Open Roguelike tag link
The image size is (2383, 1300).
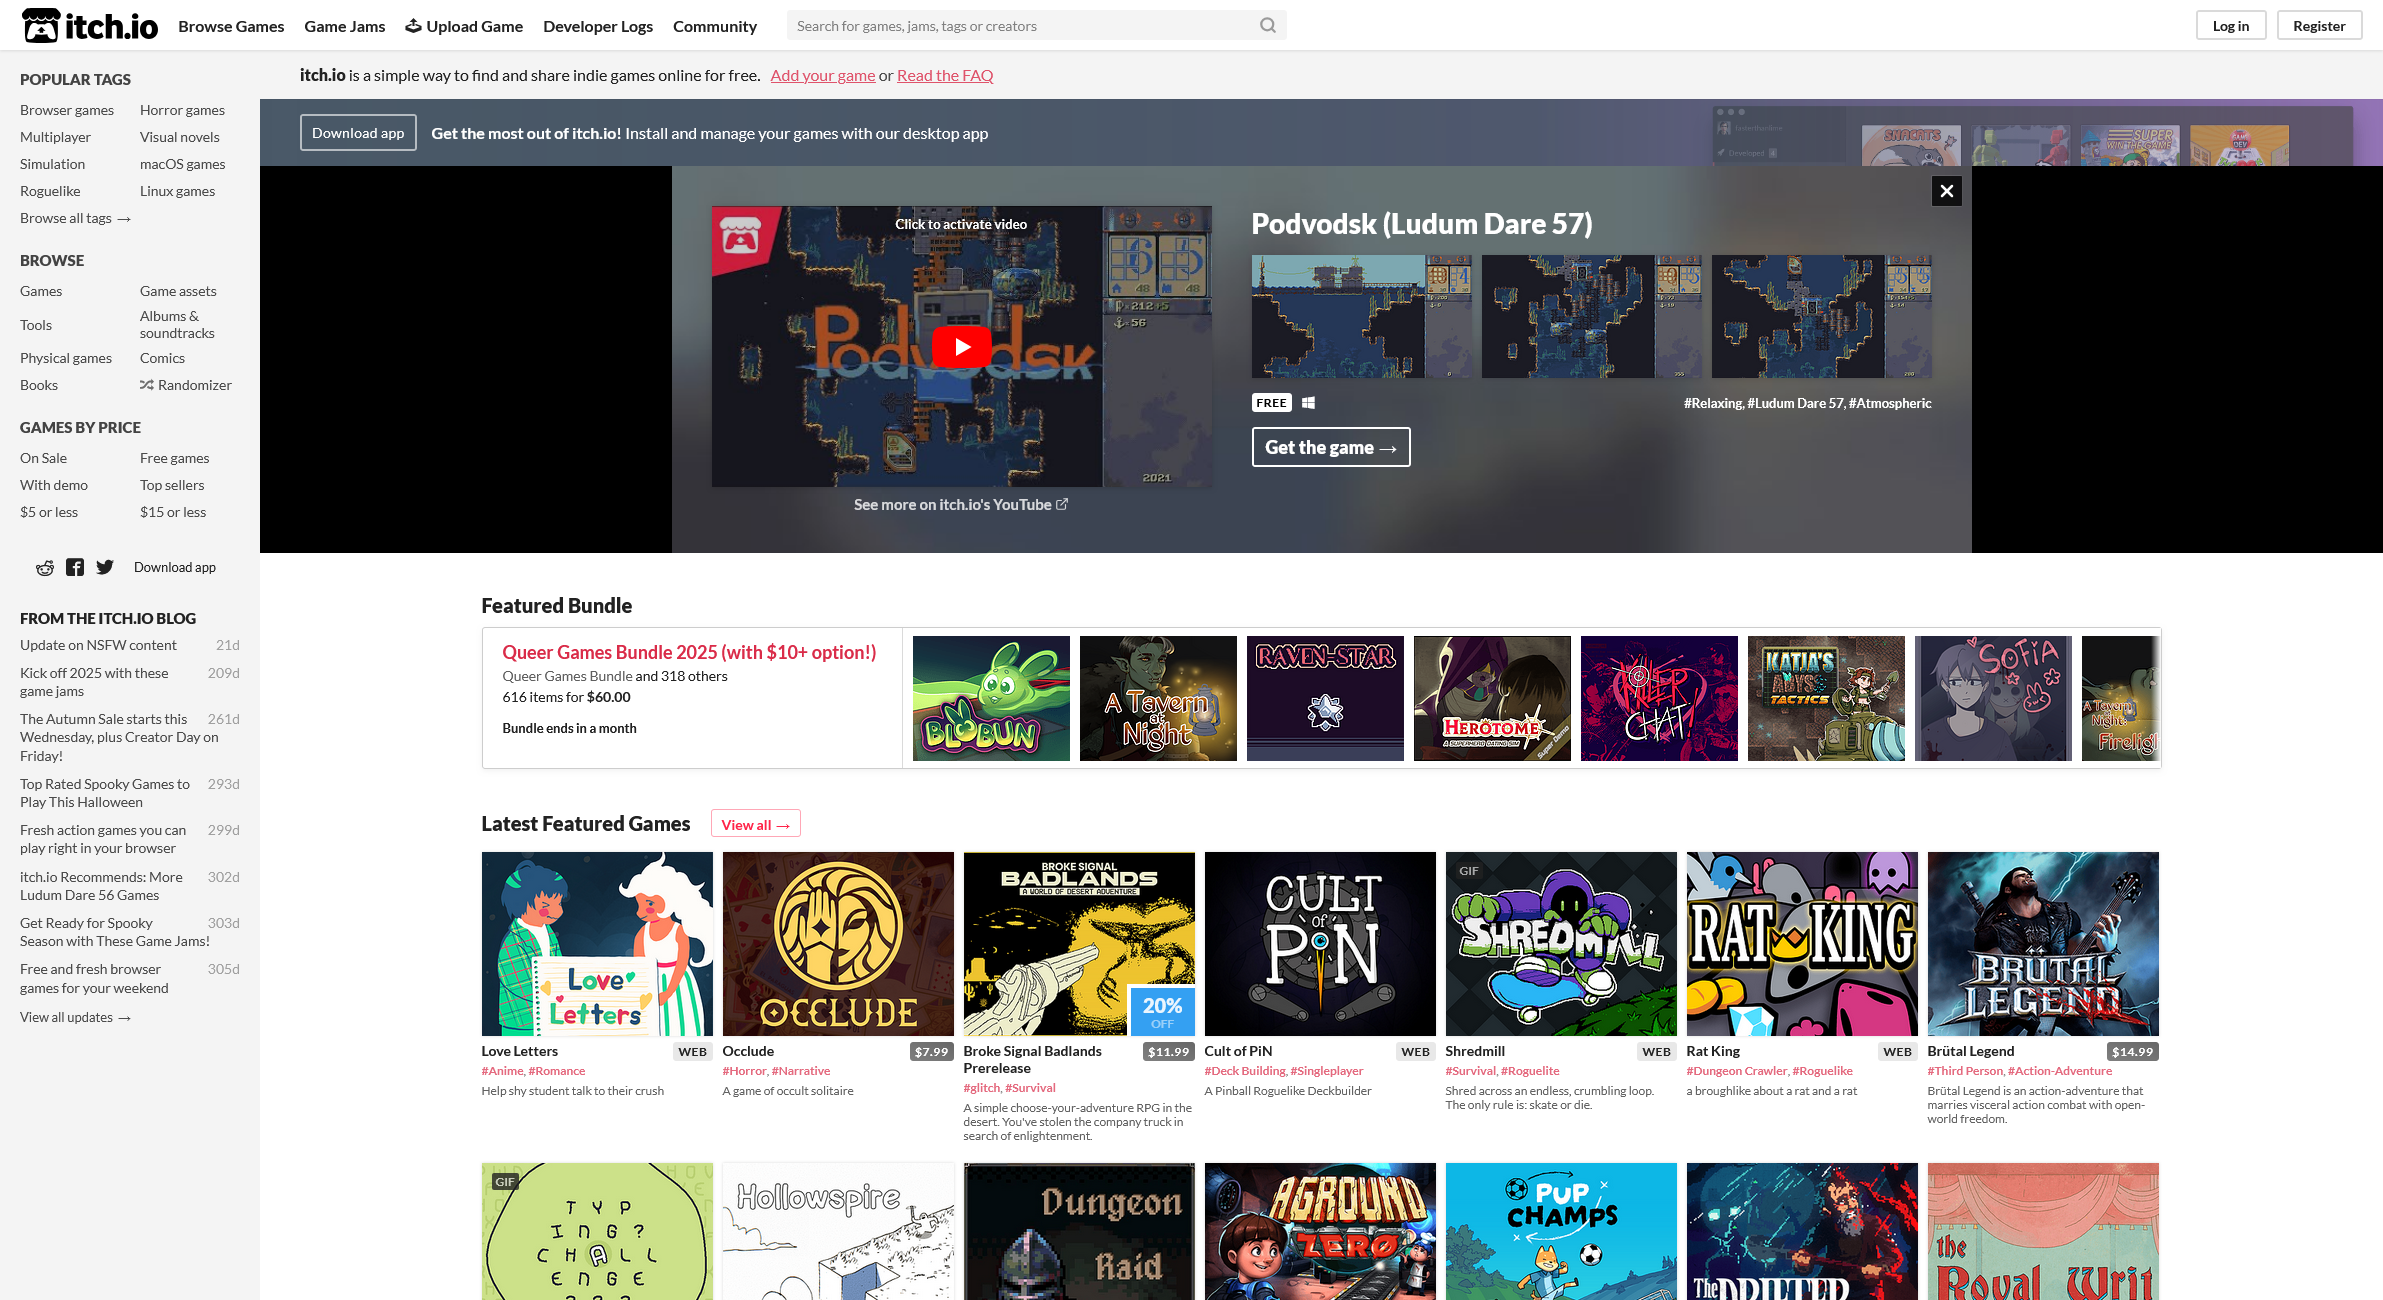point(50,191)
